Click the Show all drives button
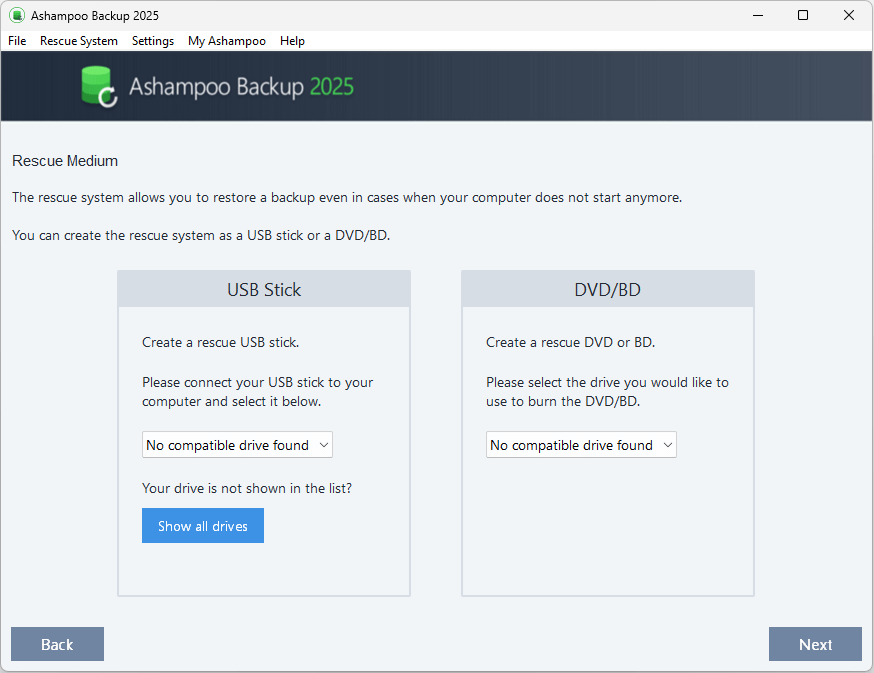874x673 pixels. [x=202, y=525]
